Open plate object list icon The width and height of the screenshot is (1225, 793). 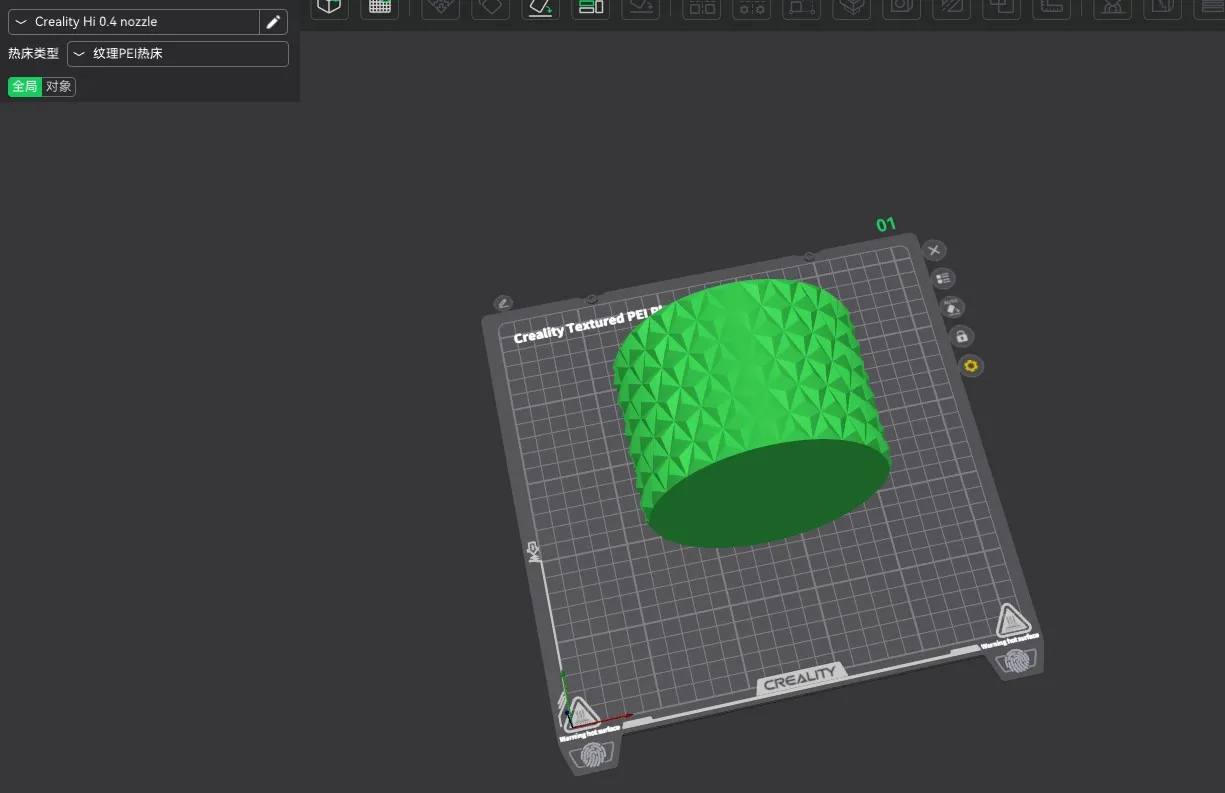click(942, 278)
